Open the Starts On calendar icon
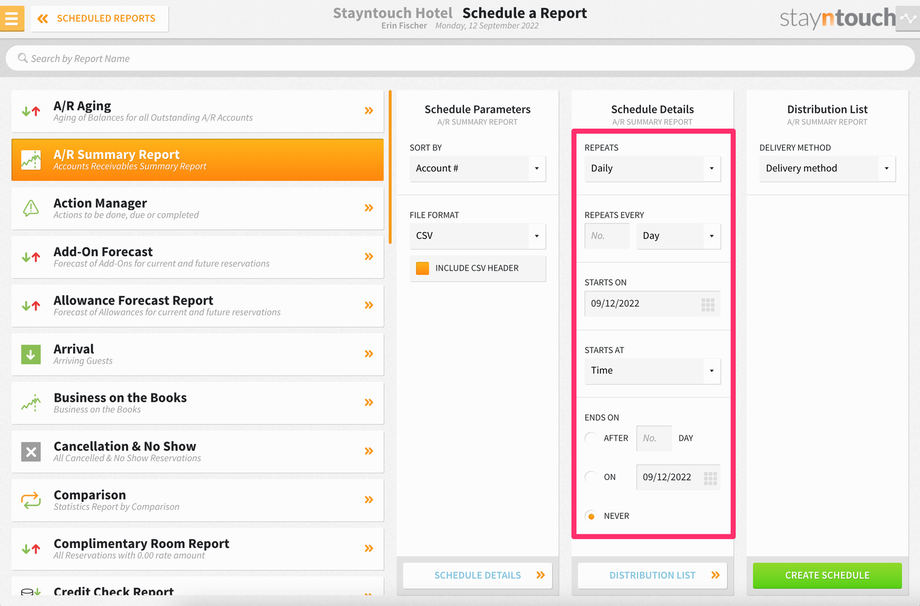Image resolution: width=920 pixels, height=606 pixels. click(708, 304)
